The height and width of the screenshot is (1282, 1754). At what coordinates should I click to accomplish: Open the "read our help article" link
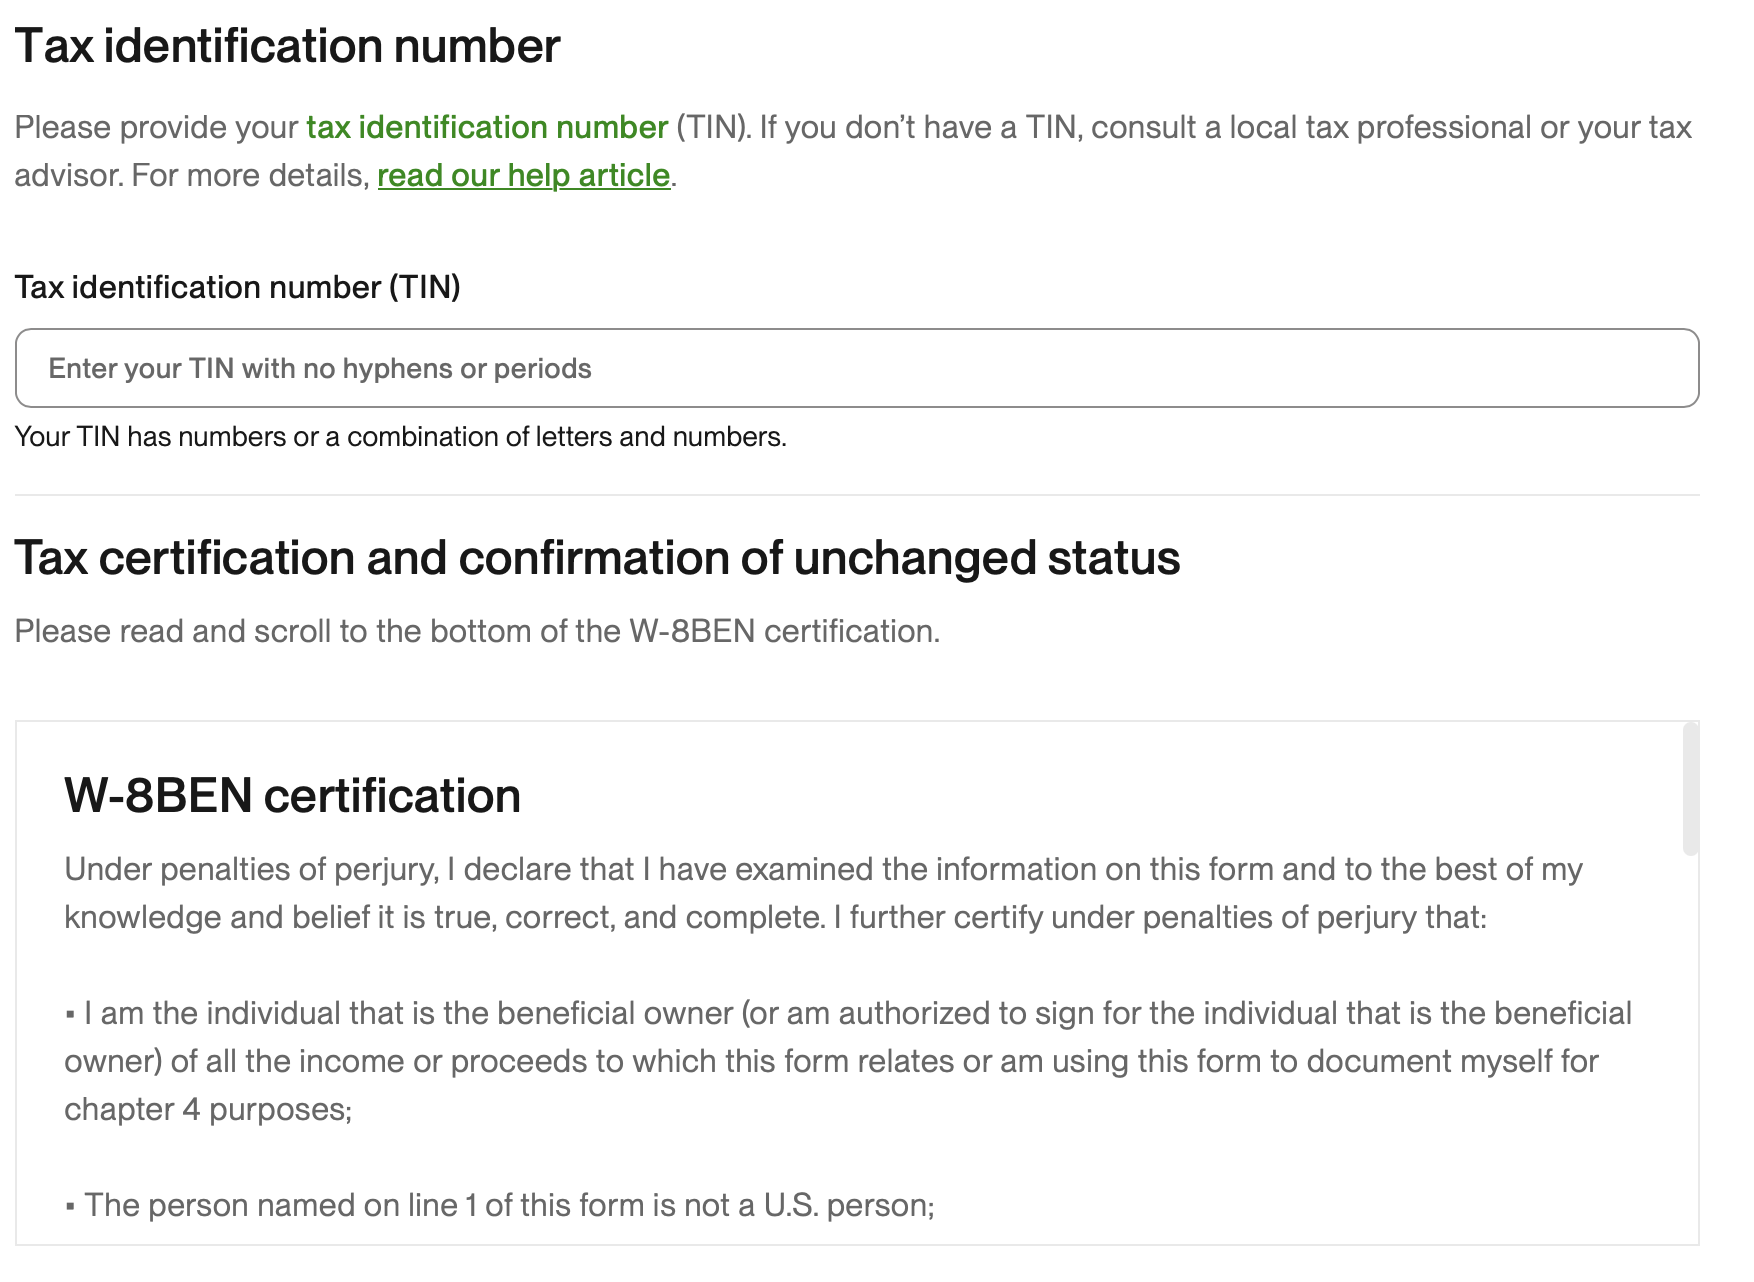pos(523,176)
